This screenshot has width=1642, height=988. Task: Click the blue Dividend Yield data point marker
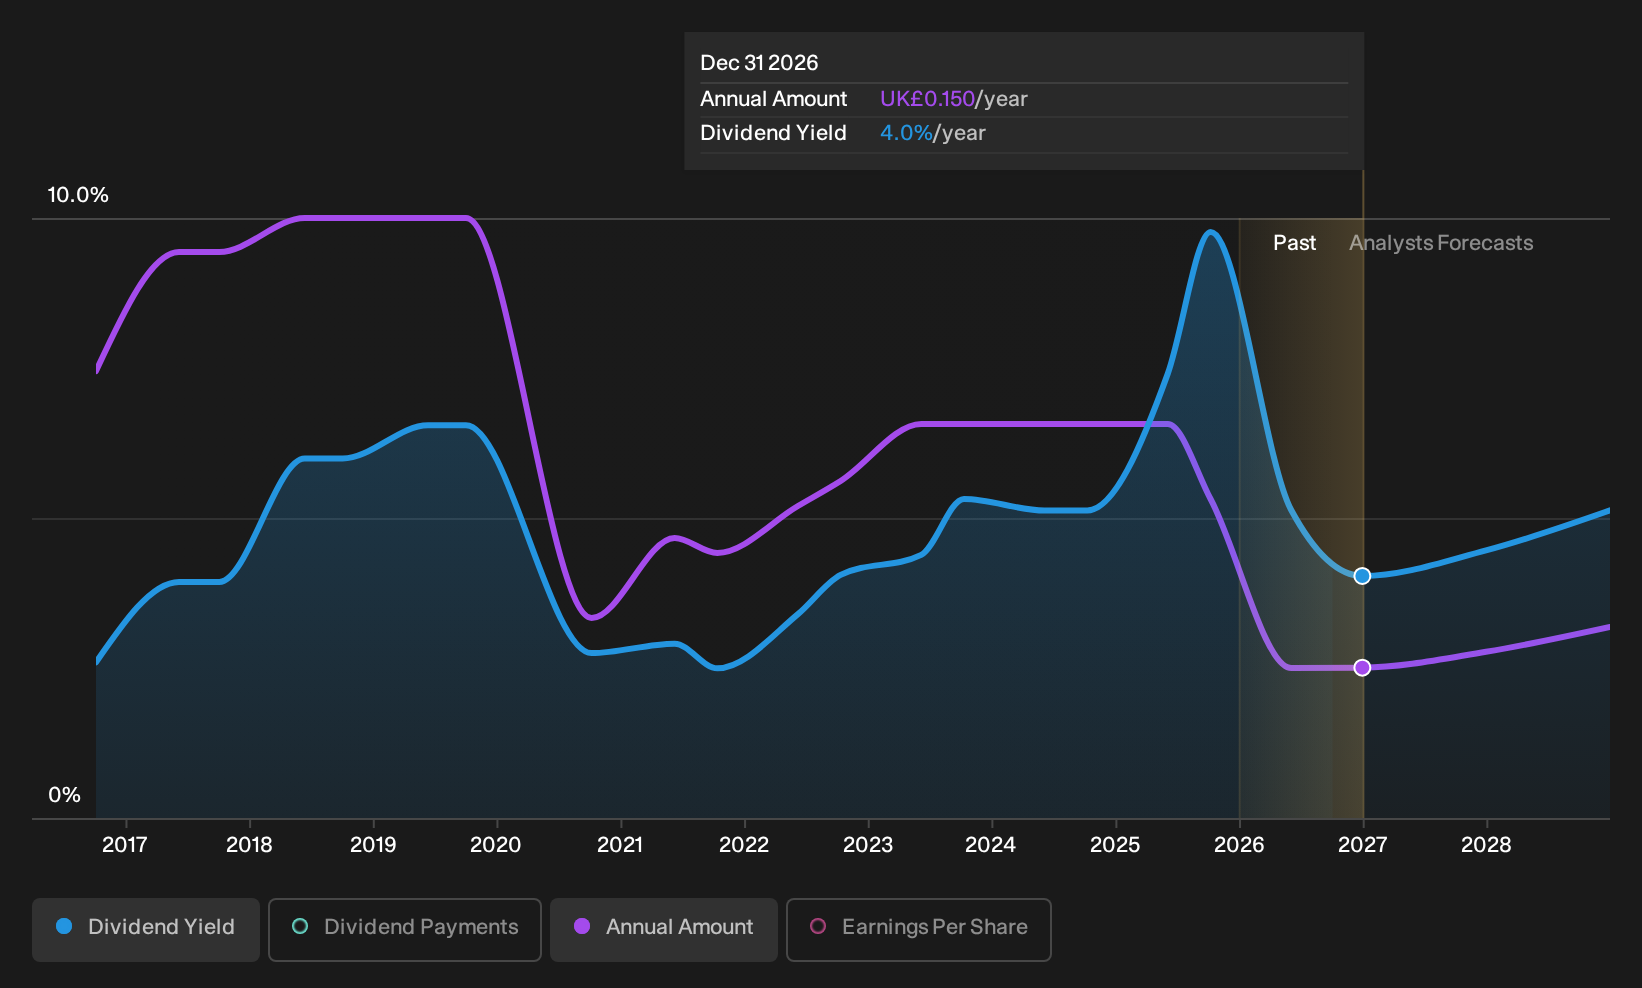tap(1362, 576)
